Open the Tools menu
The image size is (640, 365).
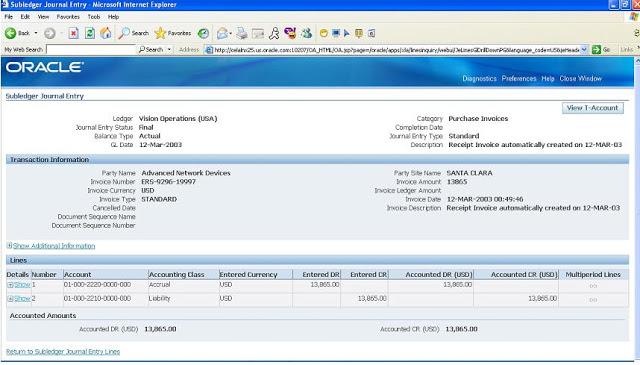94,17
